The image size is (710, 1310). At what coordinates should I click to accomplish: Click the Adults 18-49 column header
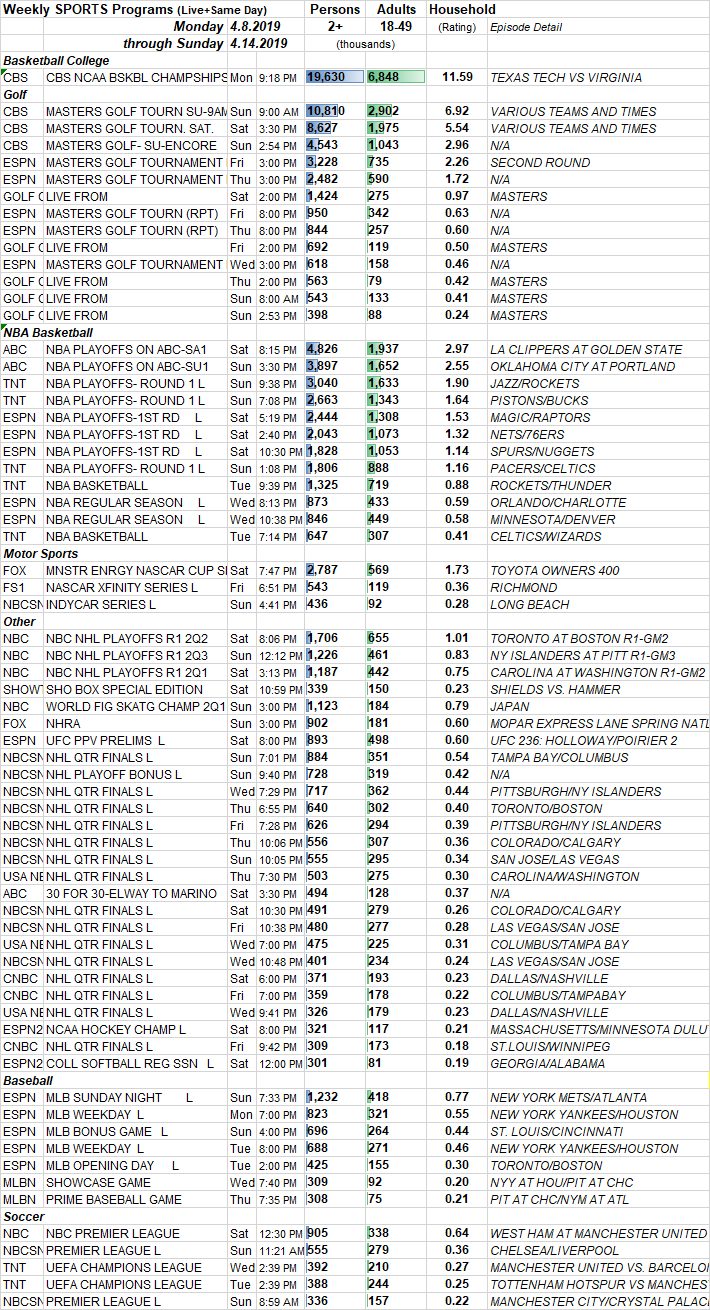[396, 17]
